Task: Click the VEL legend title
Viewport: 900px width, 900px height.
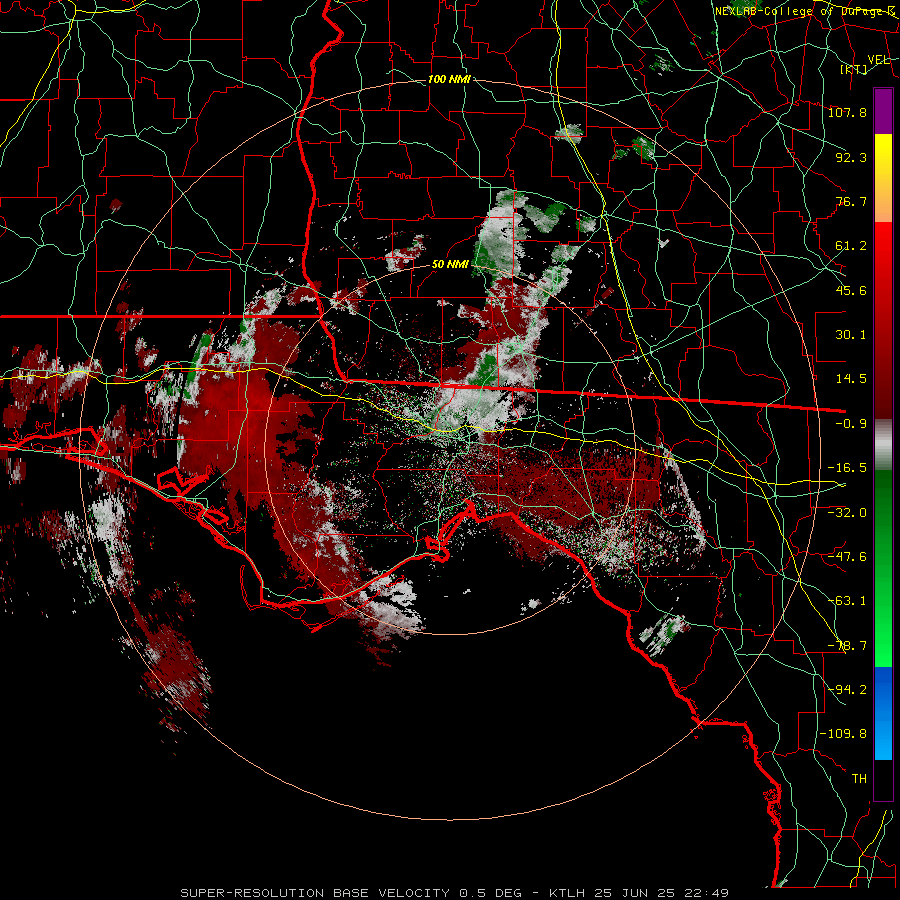Action: click(x=878, y=60)
